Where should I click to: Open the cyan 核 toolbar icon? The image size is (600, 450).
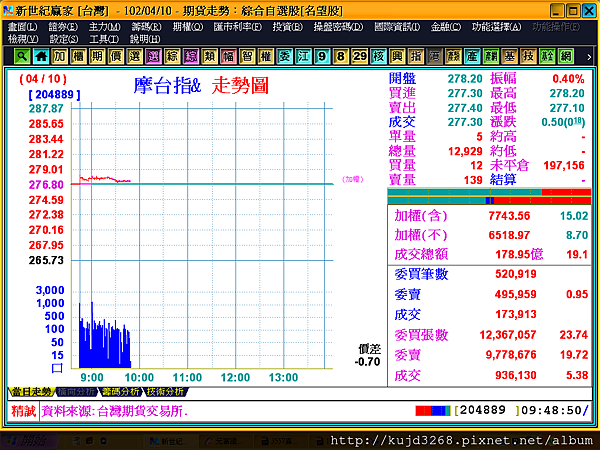tap(378, 57)
